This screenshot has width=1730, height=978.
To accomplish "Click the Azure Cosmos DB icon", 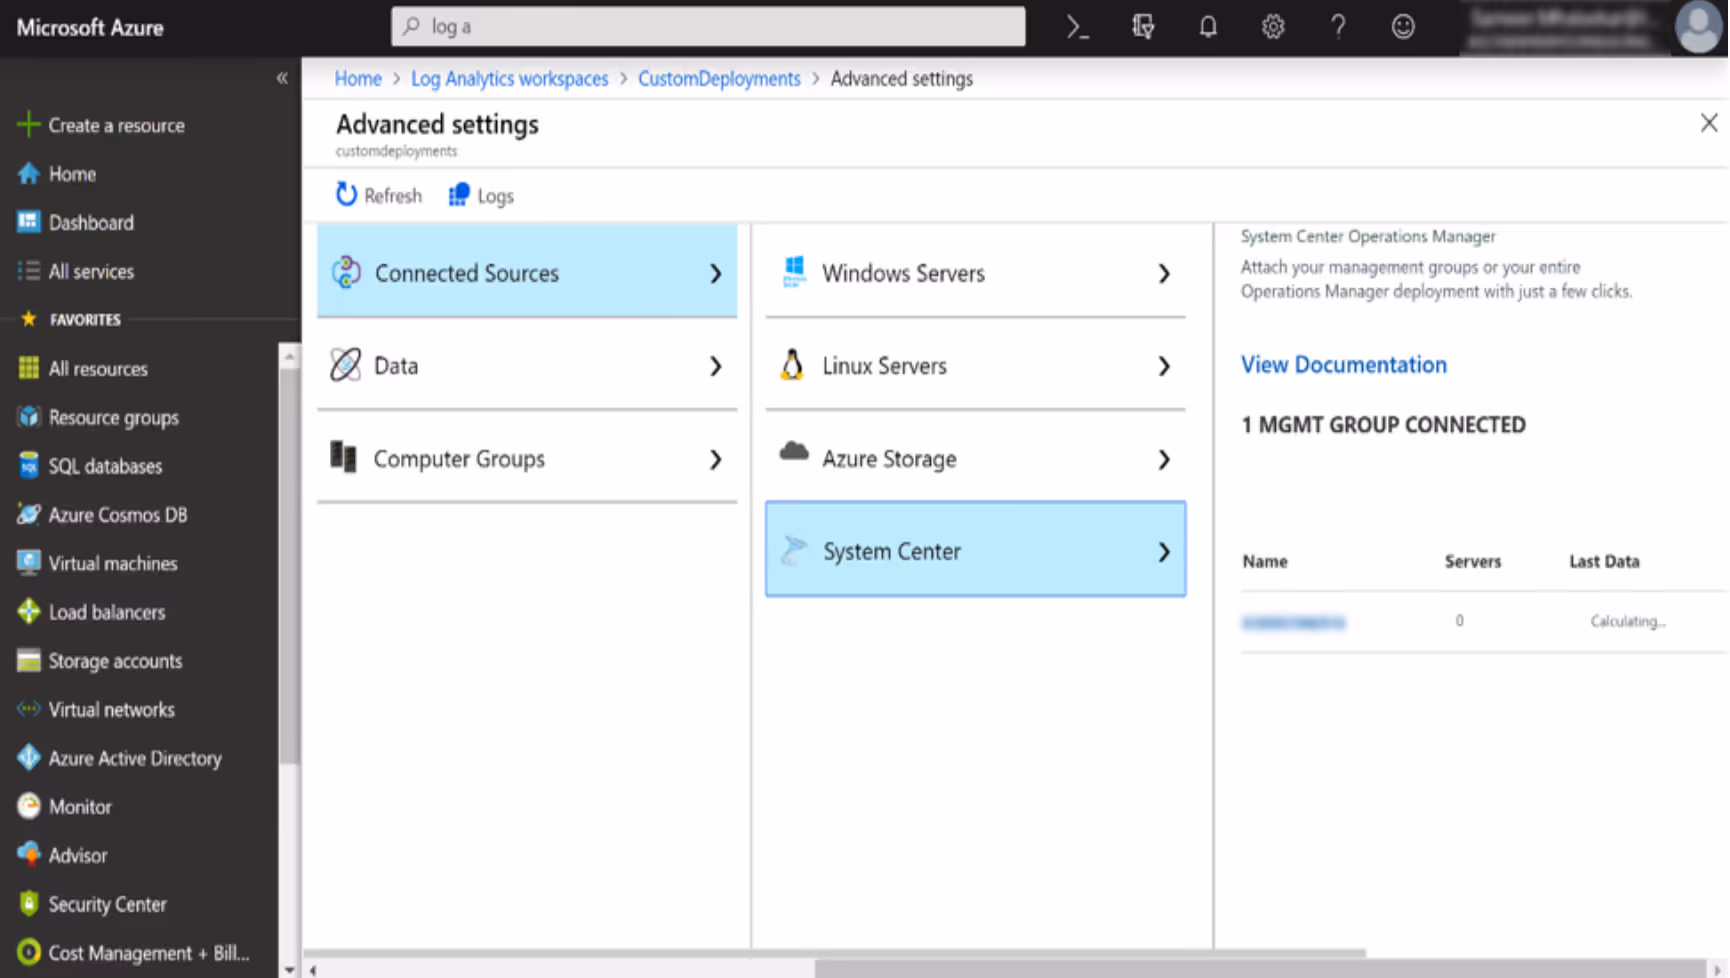I will pyautogui.click(x=28, y=514).
